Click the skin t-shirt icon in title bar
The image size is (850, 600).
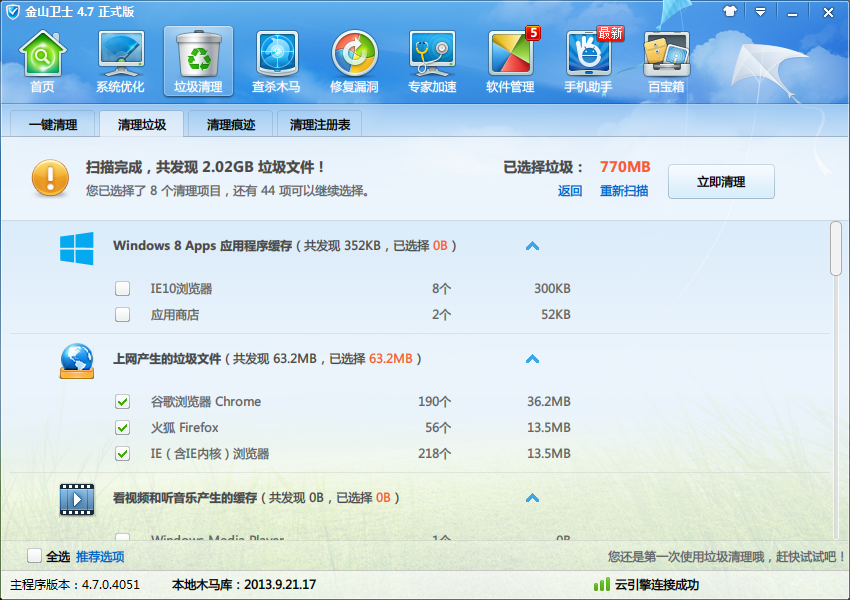730,11
